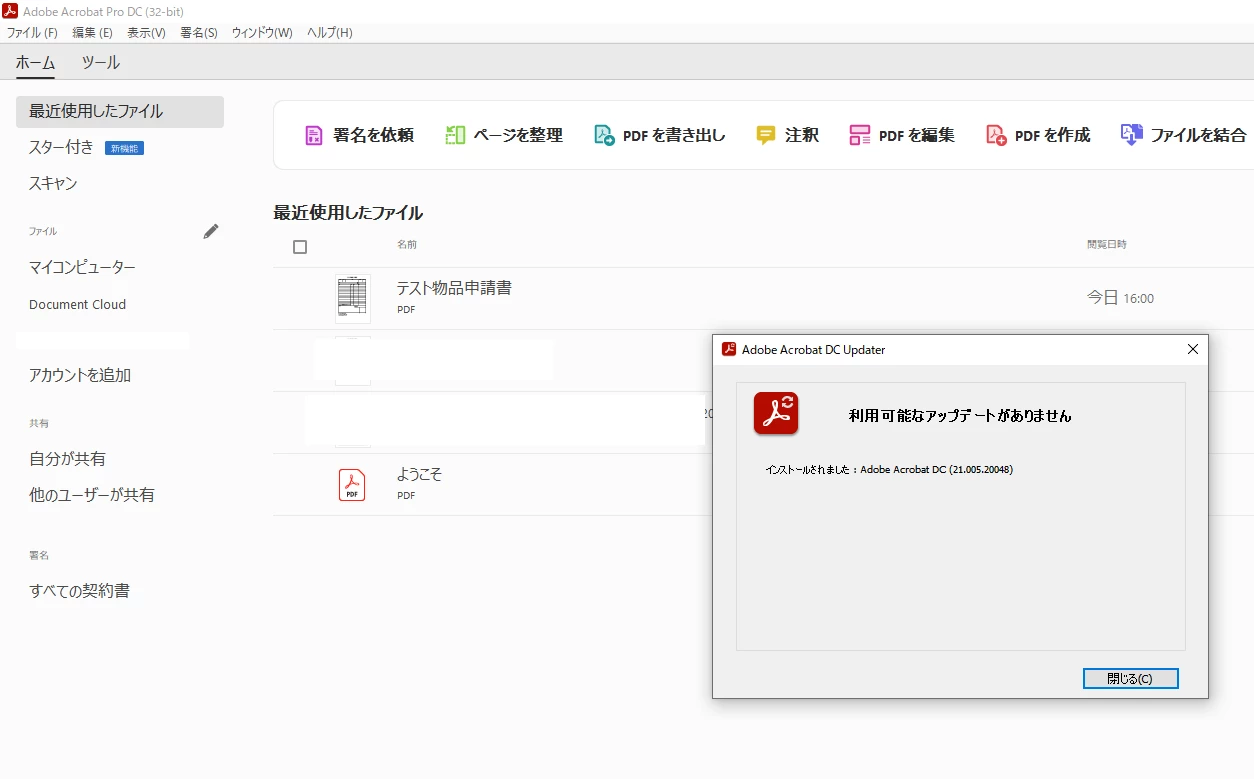Open the ウィンドウ(W) menu
Screen dimensions: 1254x779
262,33
